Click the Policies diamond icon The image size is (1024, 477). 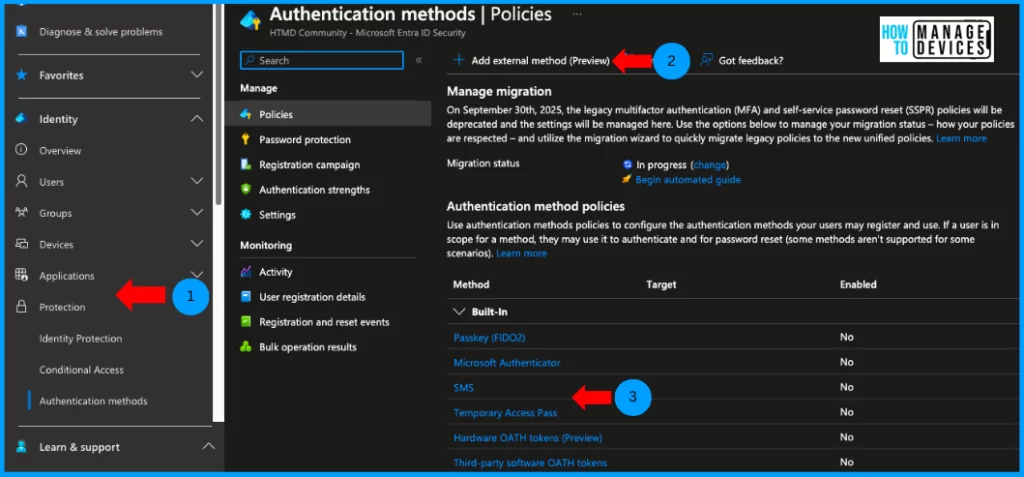(246, 114)
